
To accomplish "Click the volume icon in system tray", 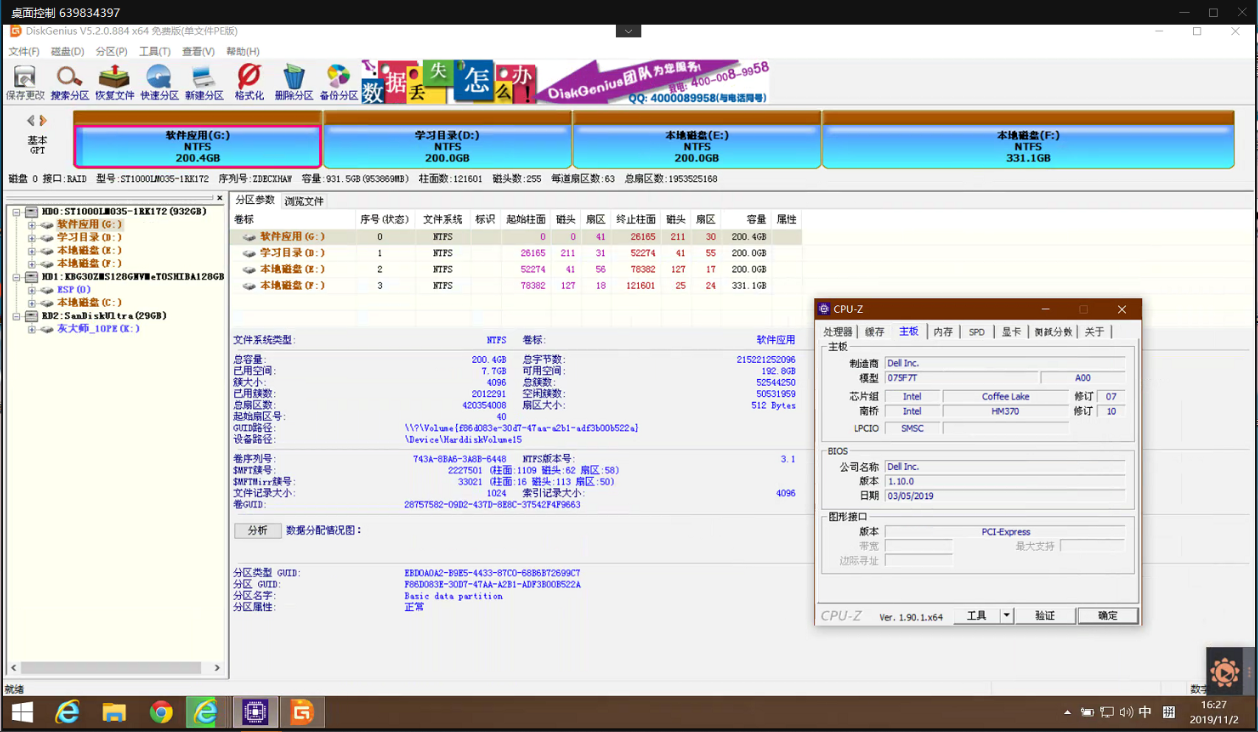I will coord(1127,713).
